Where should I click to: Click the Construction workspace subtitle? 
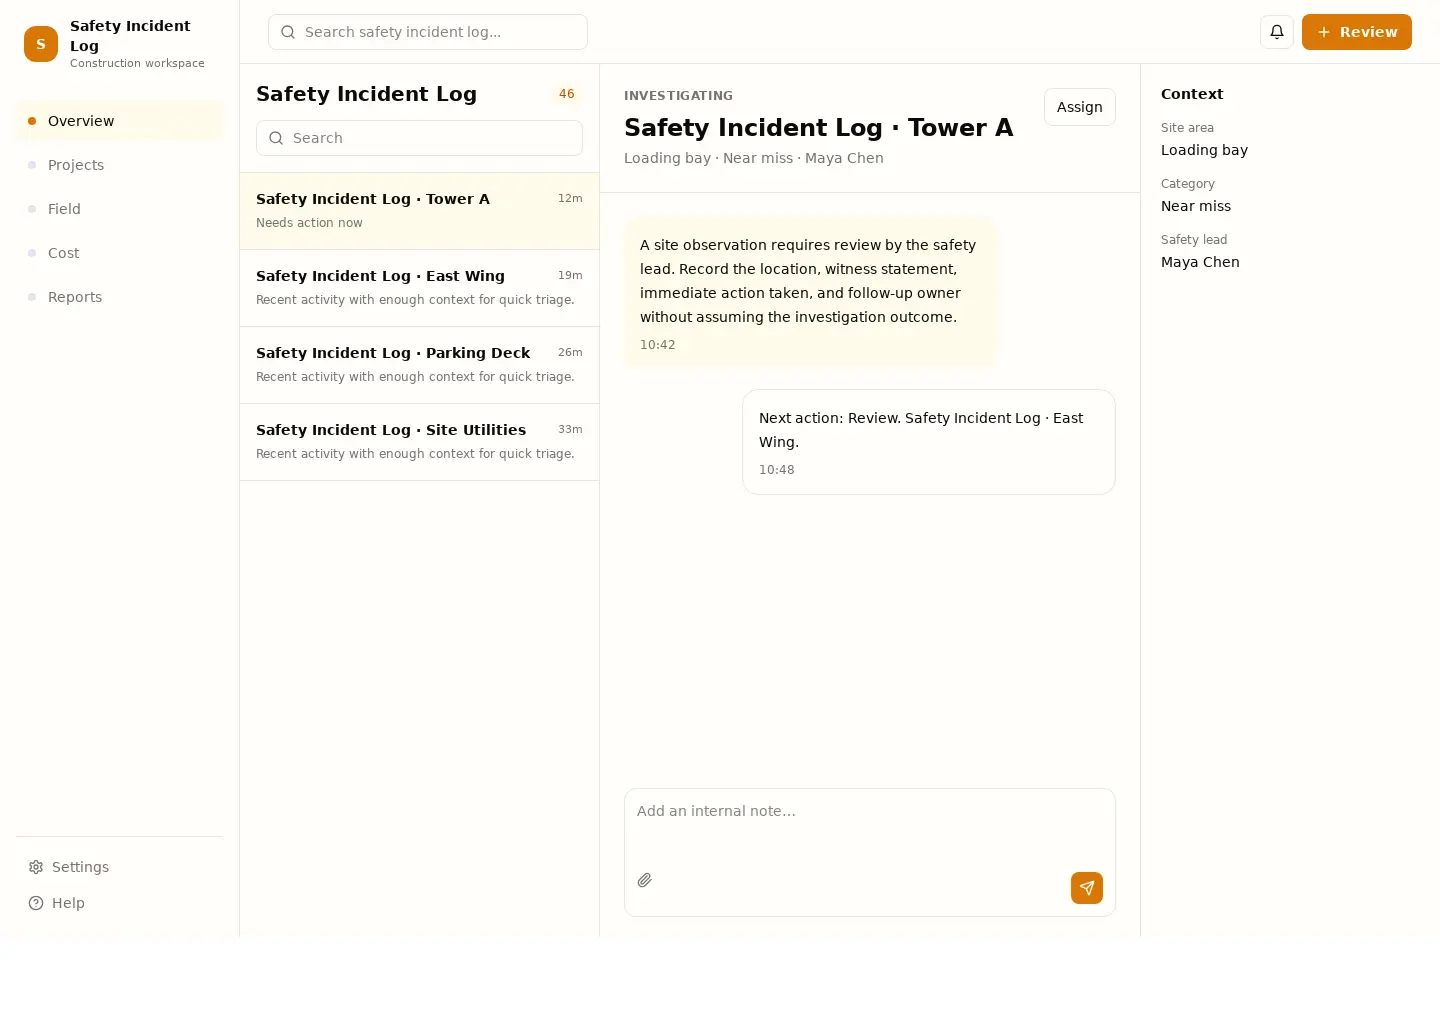coord(137,63)
